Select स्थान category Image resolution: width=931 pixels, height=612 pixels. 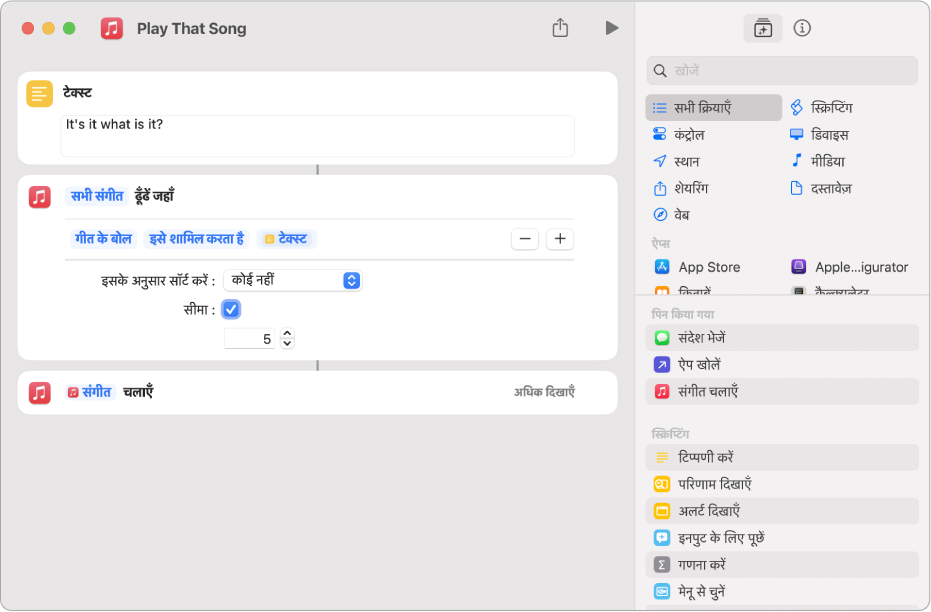tap(676, 161)
